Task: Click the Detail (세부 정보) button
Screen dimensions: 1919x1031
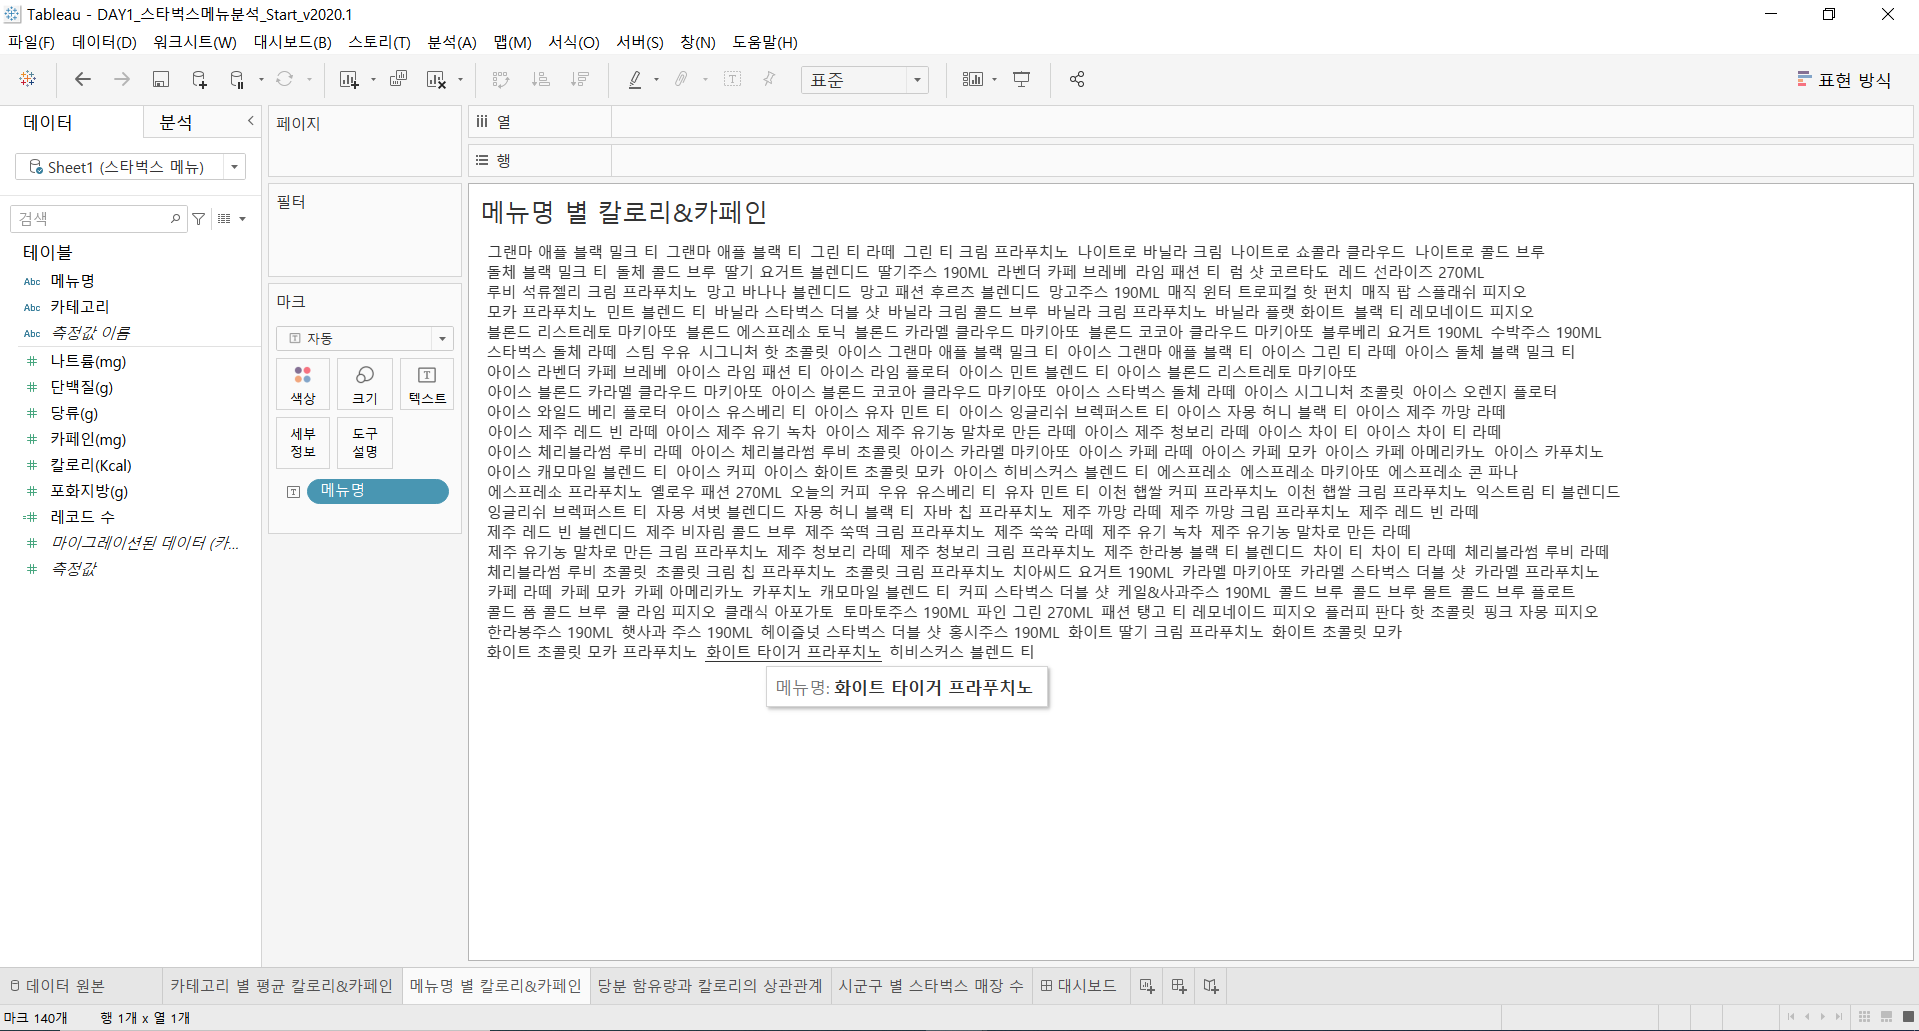Action: click(x=303, y=443)
